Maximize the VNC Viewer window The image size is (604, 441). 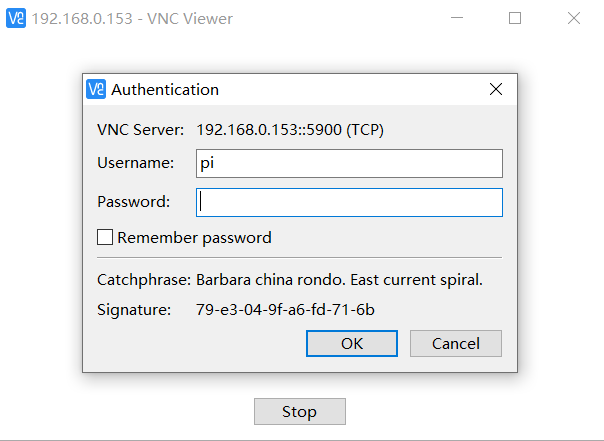[x=515, y=18]
